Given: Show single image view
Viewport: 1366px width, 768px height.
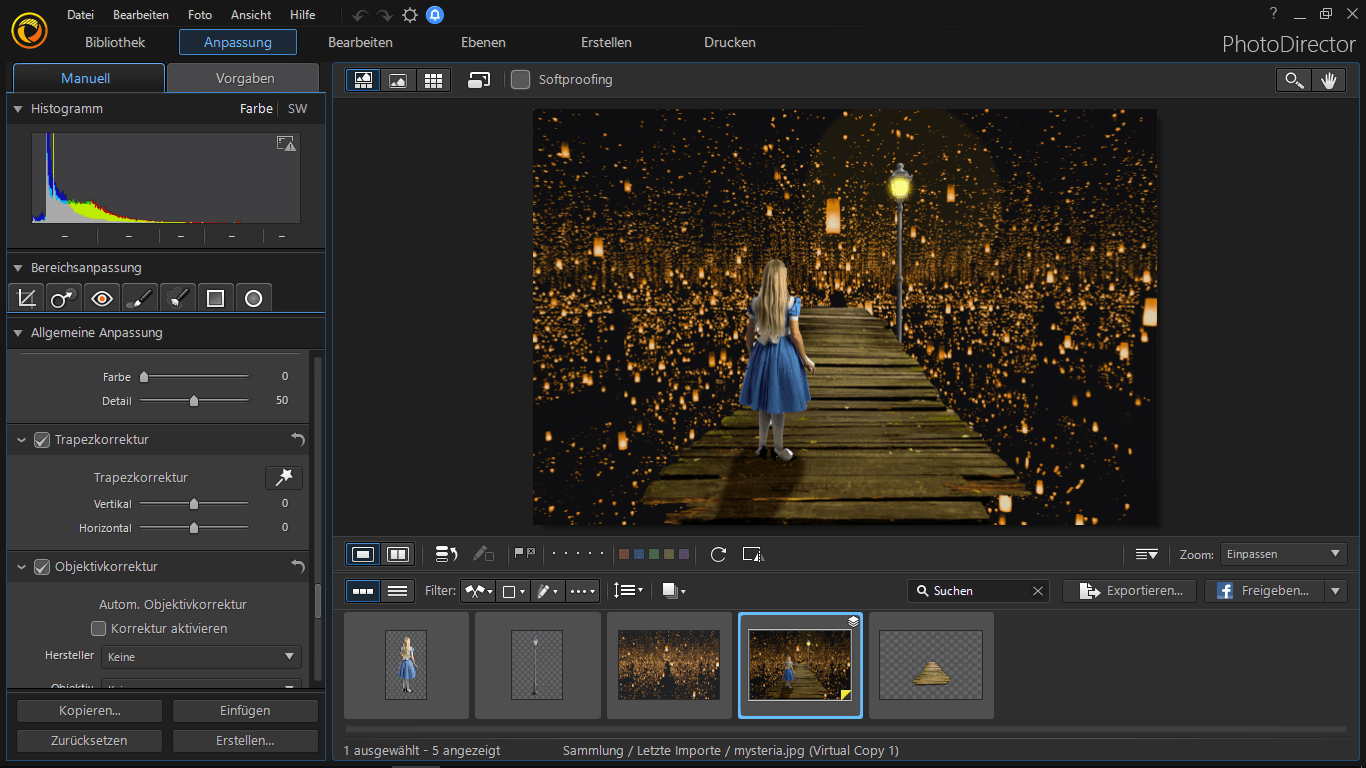Looking at the screenshot, I should tap(363, 554).
